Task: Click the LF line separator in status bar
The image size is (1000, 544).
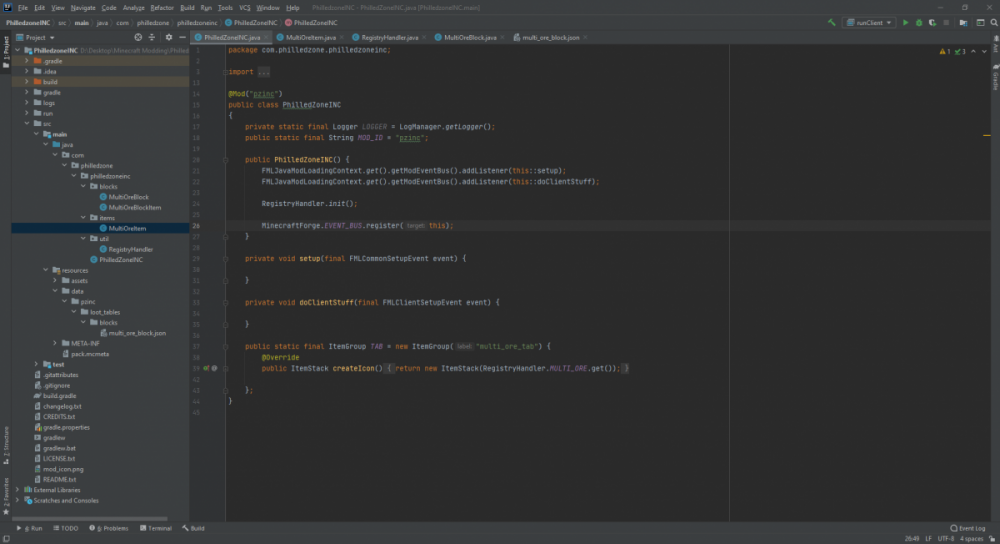Action: click(929, 539)
